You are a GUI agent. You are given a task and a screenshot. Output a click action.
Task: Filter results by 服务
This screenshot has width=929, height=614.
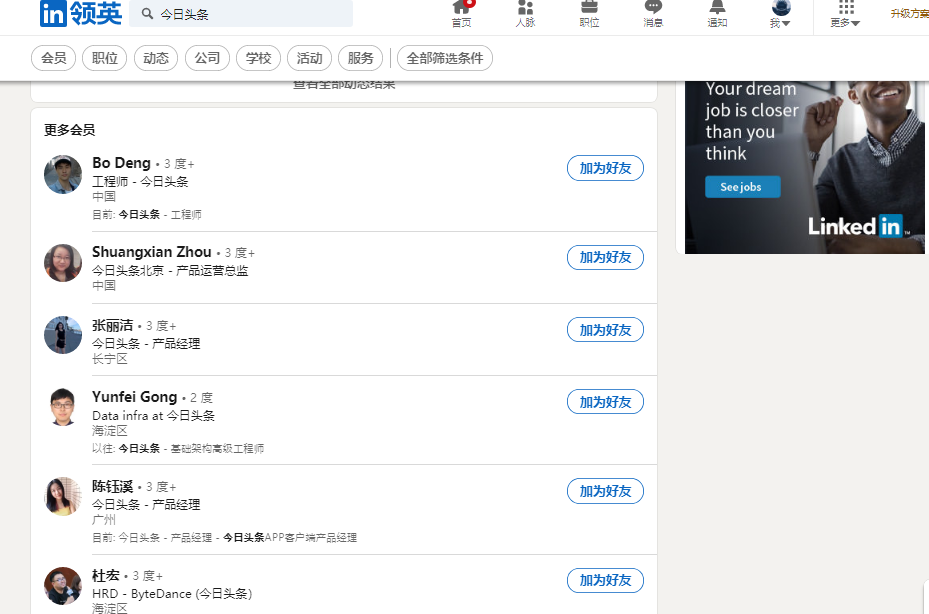[x=360, y=58]
